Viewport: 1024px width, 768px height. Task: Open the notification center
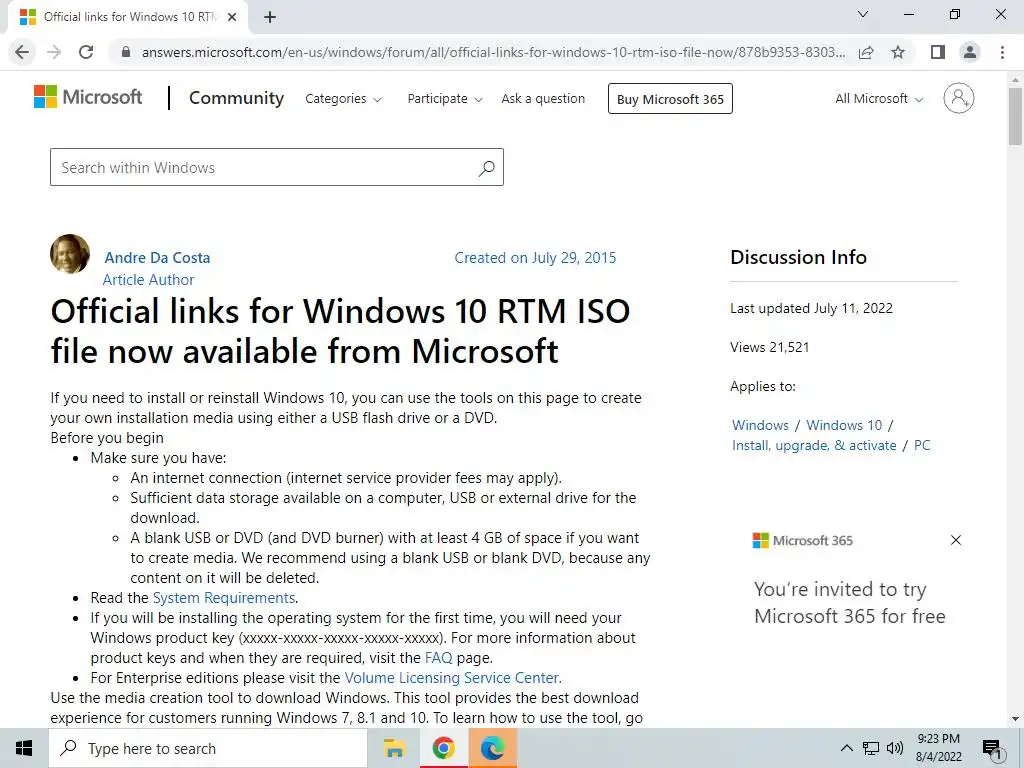coord(992,748)
